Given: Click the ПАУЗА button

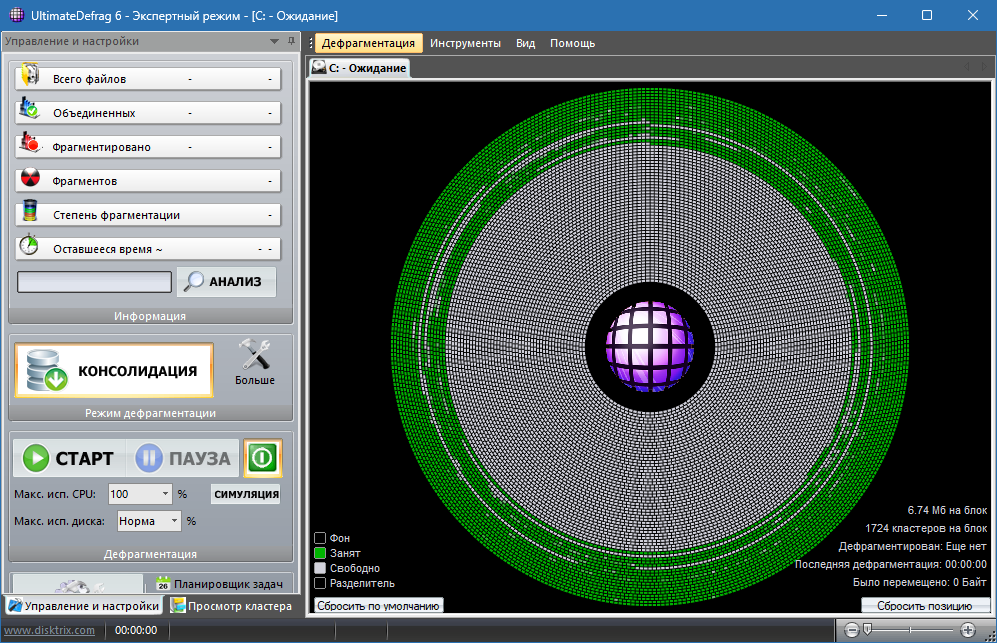Looking at the screenshot, I should tap(183, 459).
